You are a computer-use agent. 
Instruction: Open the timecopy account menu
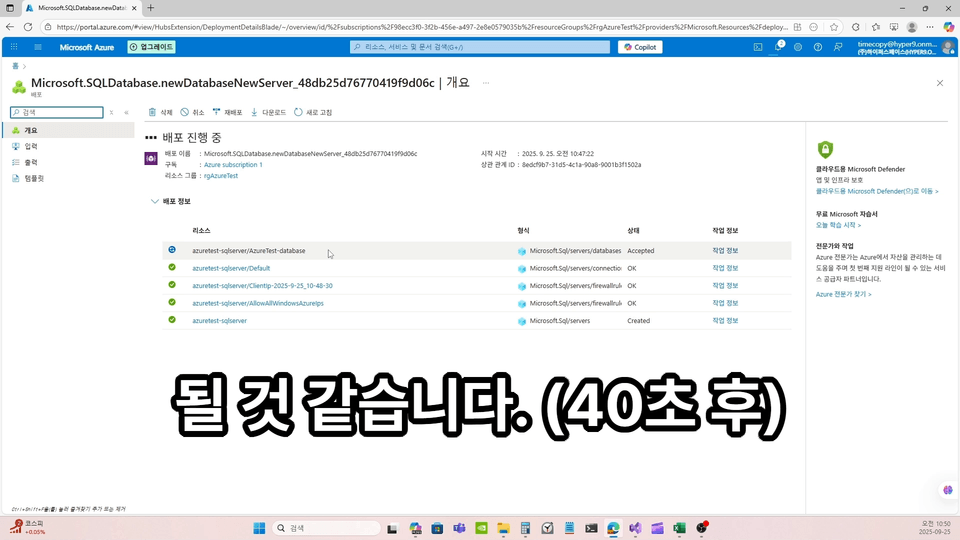[x=906, y=47]
